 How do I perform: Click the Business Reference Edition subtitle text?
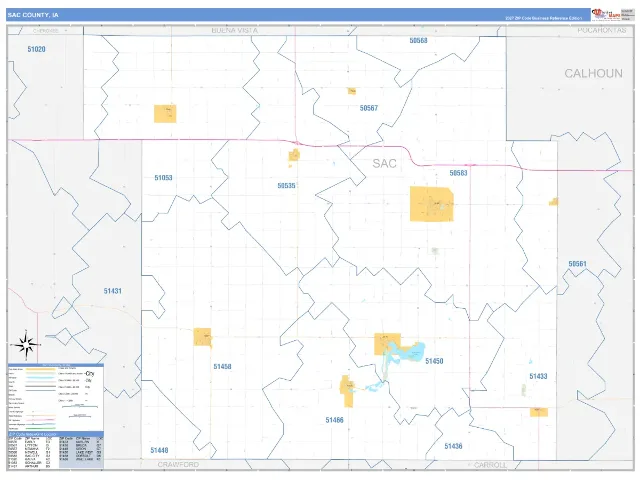tap(544, 18)
